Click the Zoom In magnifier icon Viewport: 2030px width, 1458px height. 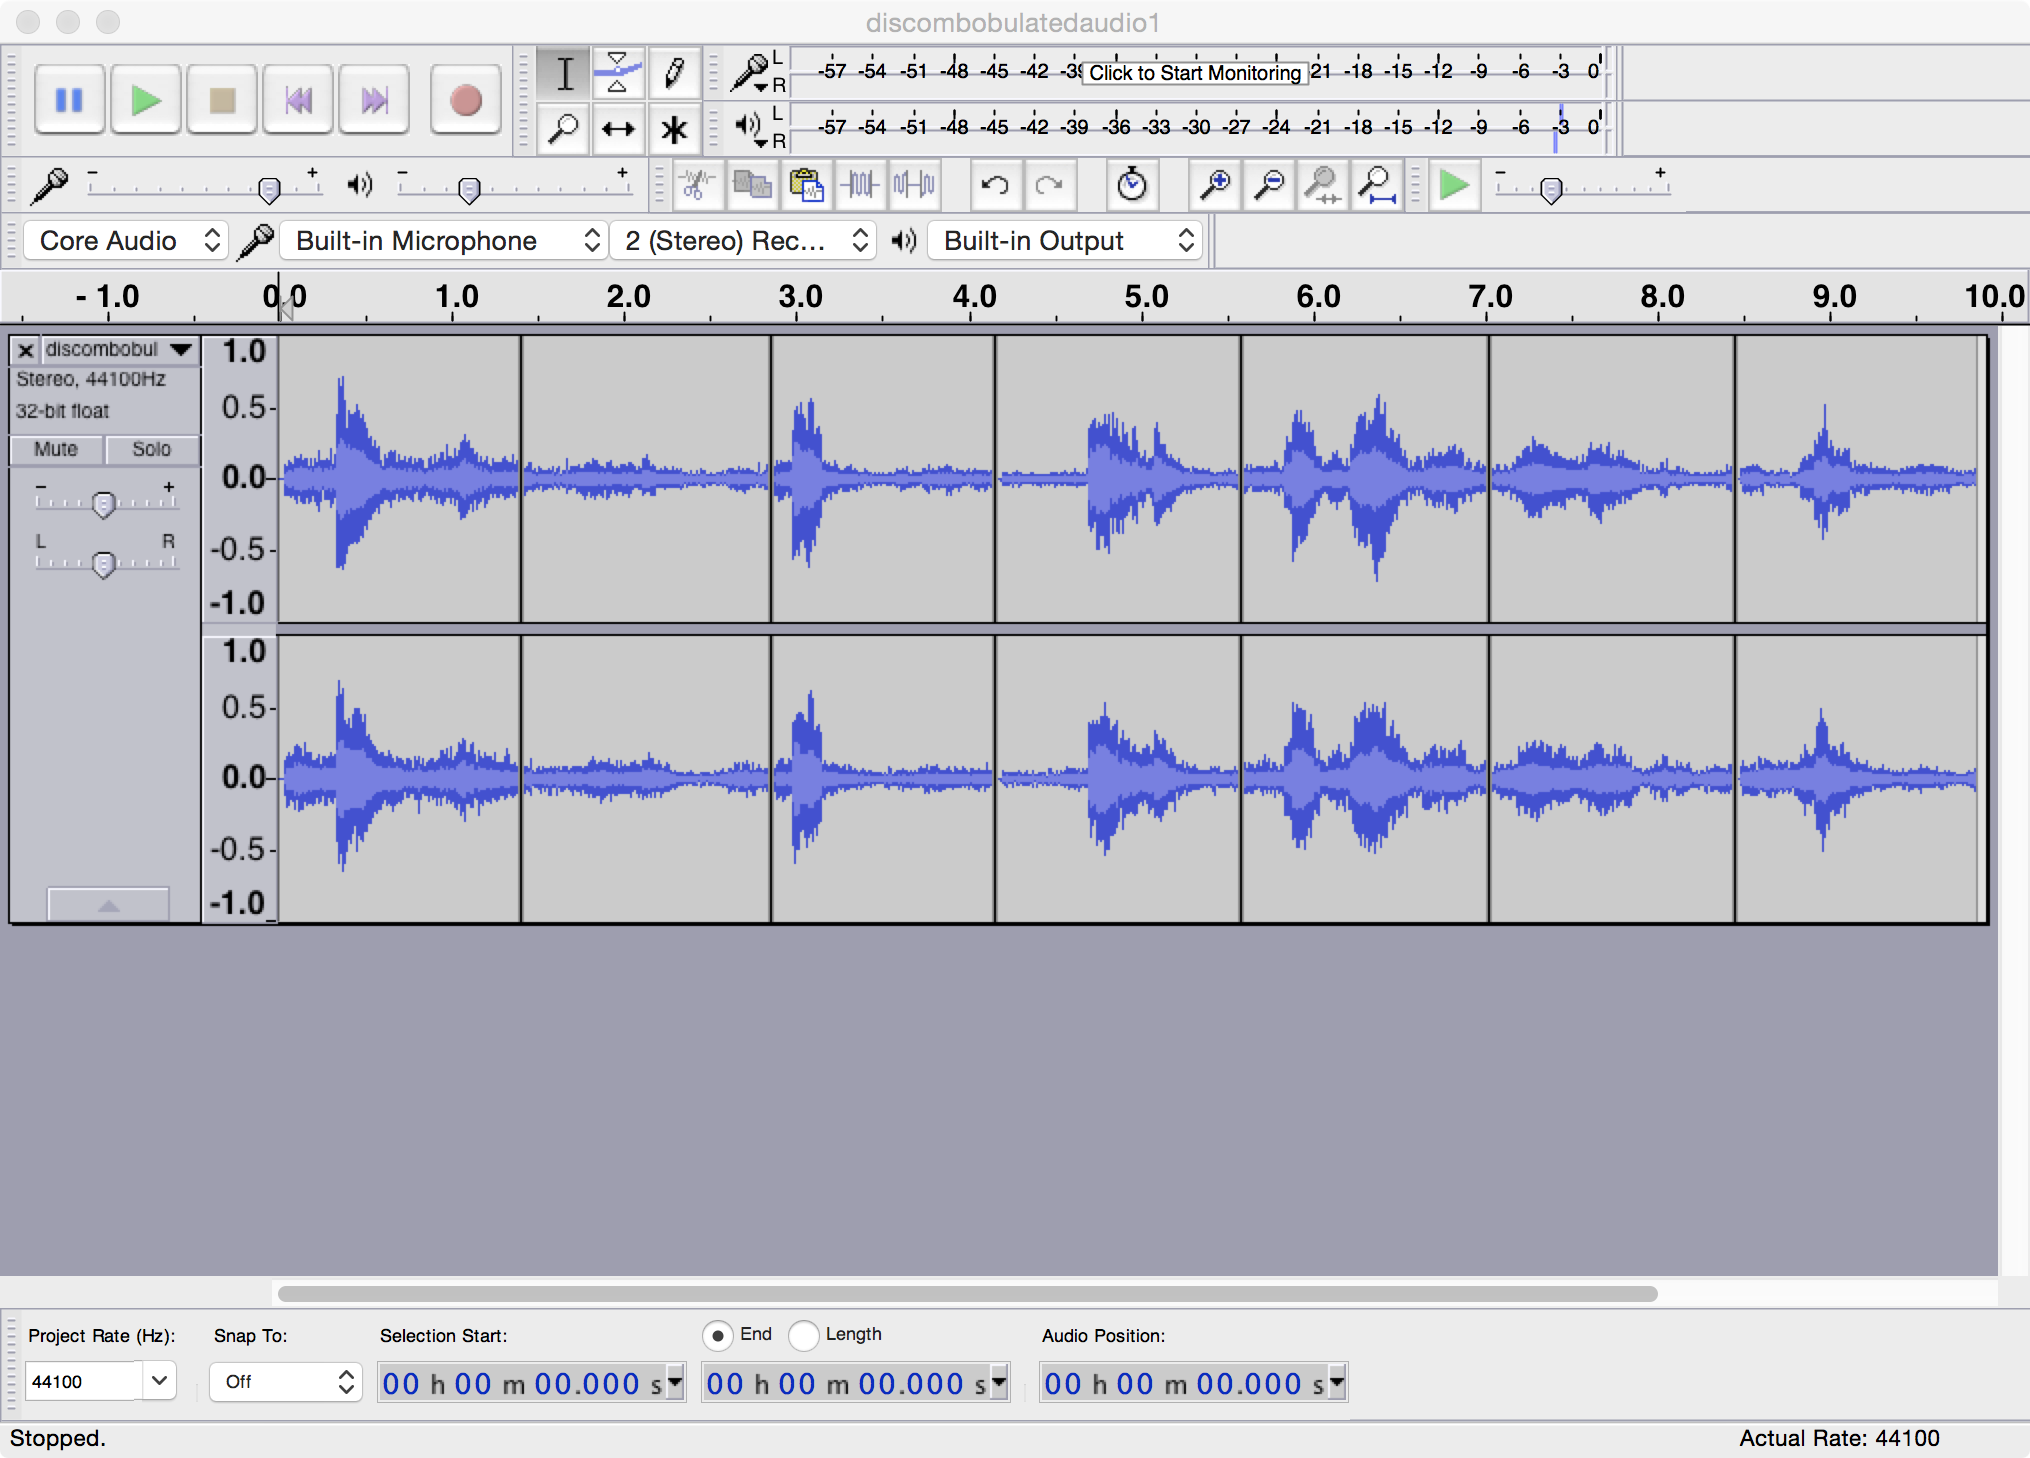pyautogui.click(x=1214, y=185)
